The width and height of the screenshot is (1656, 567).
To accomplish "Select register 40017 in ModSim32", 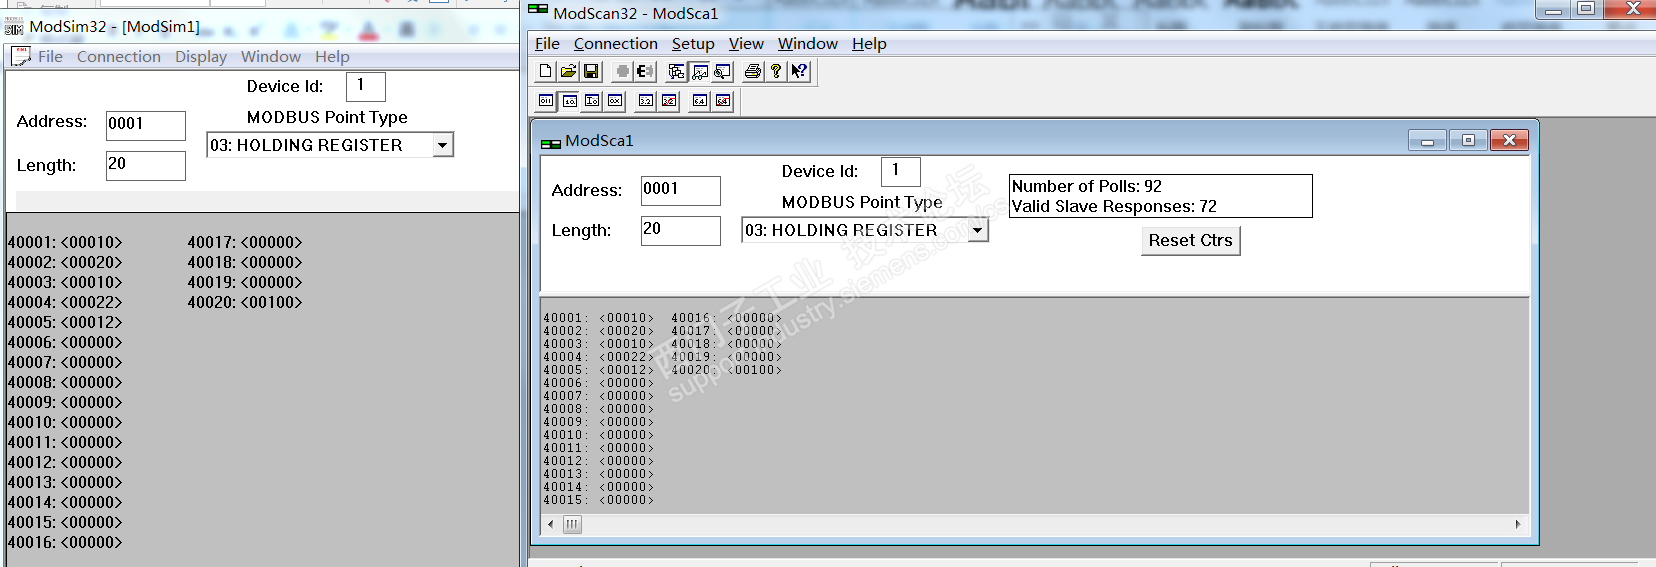I will (245, 242).
